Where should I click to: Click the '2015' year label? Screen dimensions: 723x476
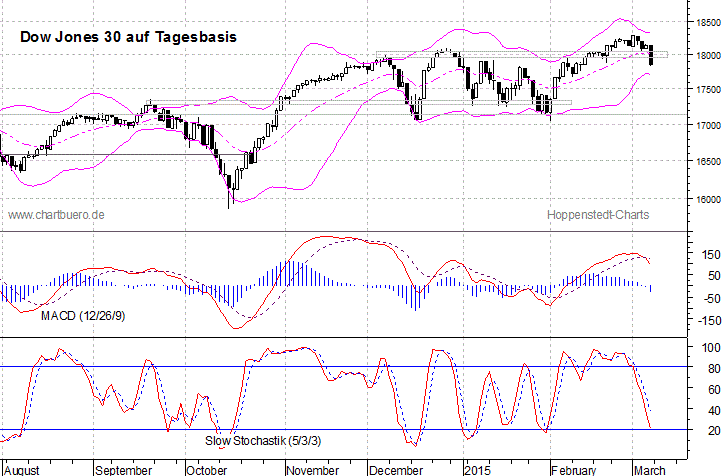pyautogui.click(x=477, y=470)
